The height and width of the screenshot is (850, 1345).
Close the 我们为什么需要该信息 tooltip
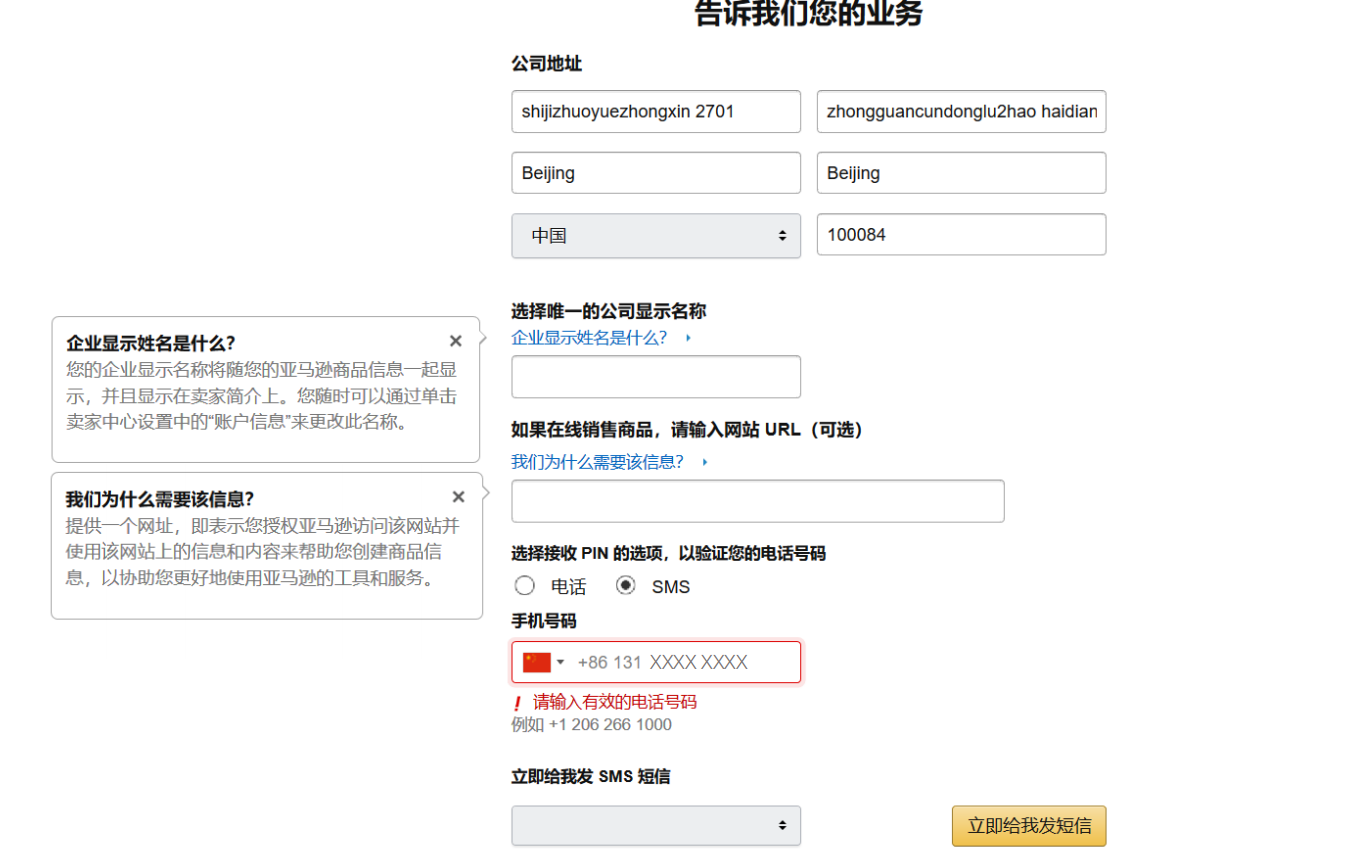pyautogui.click(x=458, y=497)
